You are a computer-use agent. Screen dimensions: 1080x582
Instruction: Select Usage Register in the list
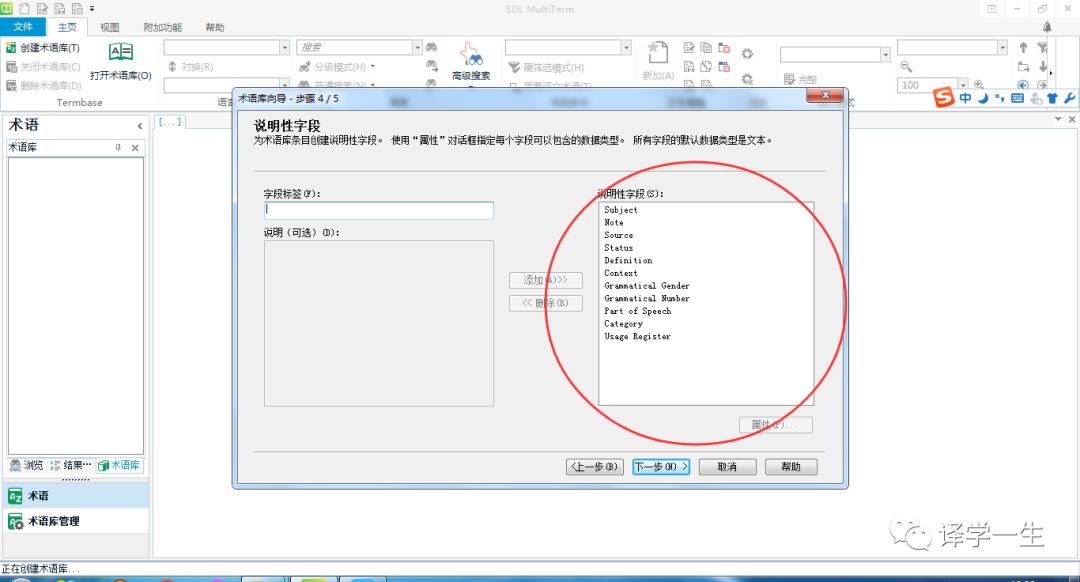(637, 337)
